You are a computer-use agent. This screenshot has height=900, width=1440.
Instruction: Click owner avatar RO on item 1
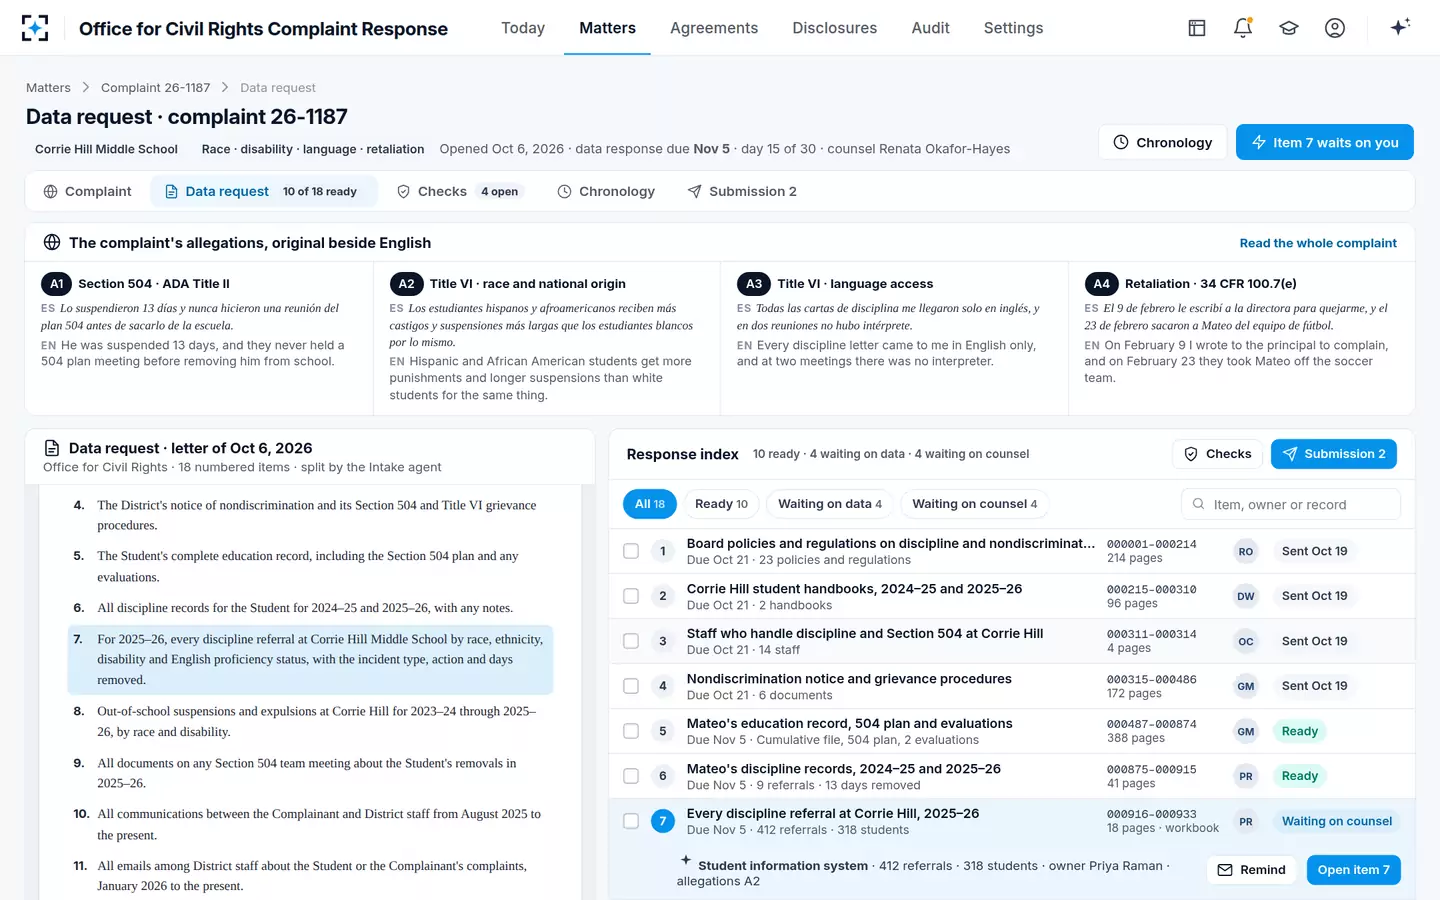click(1246, 551)
